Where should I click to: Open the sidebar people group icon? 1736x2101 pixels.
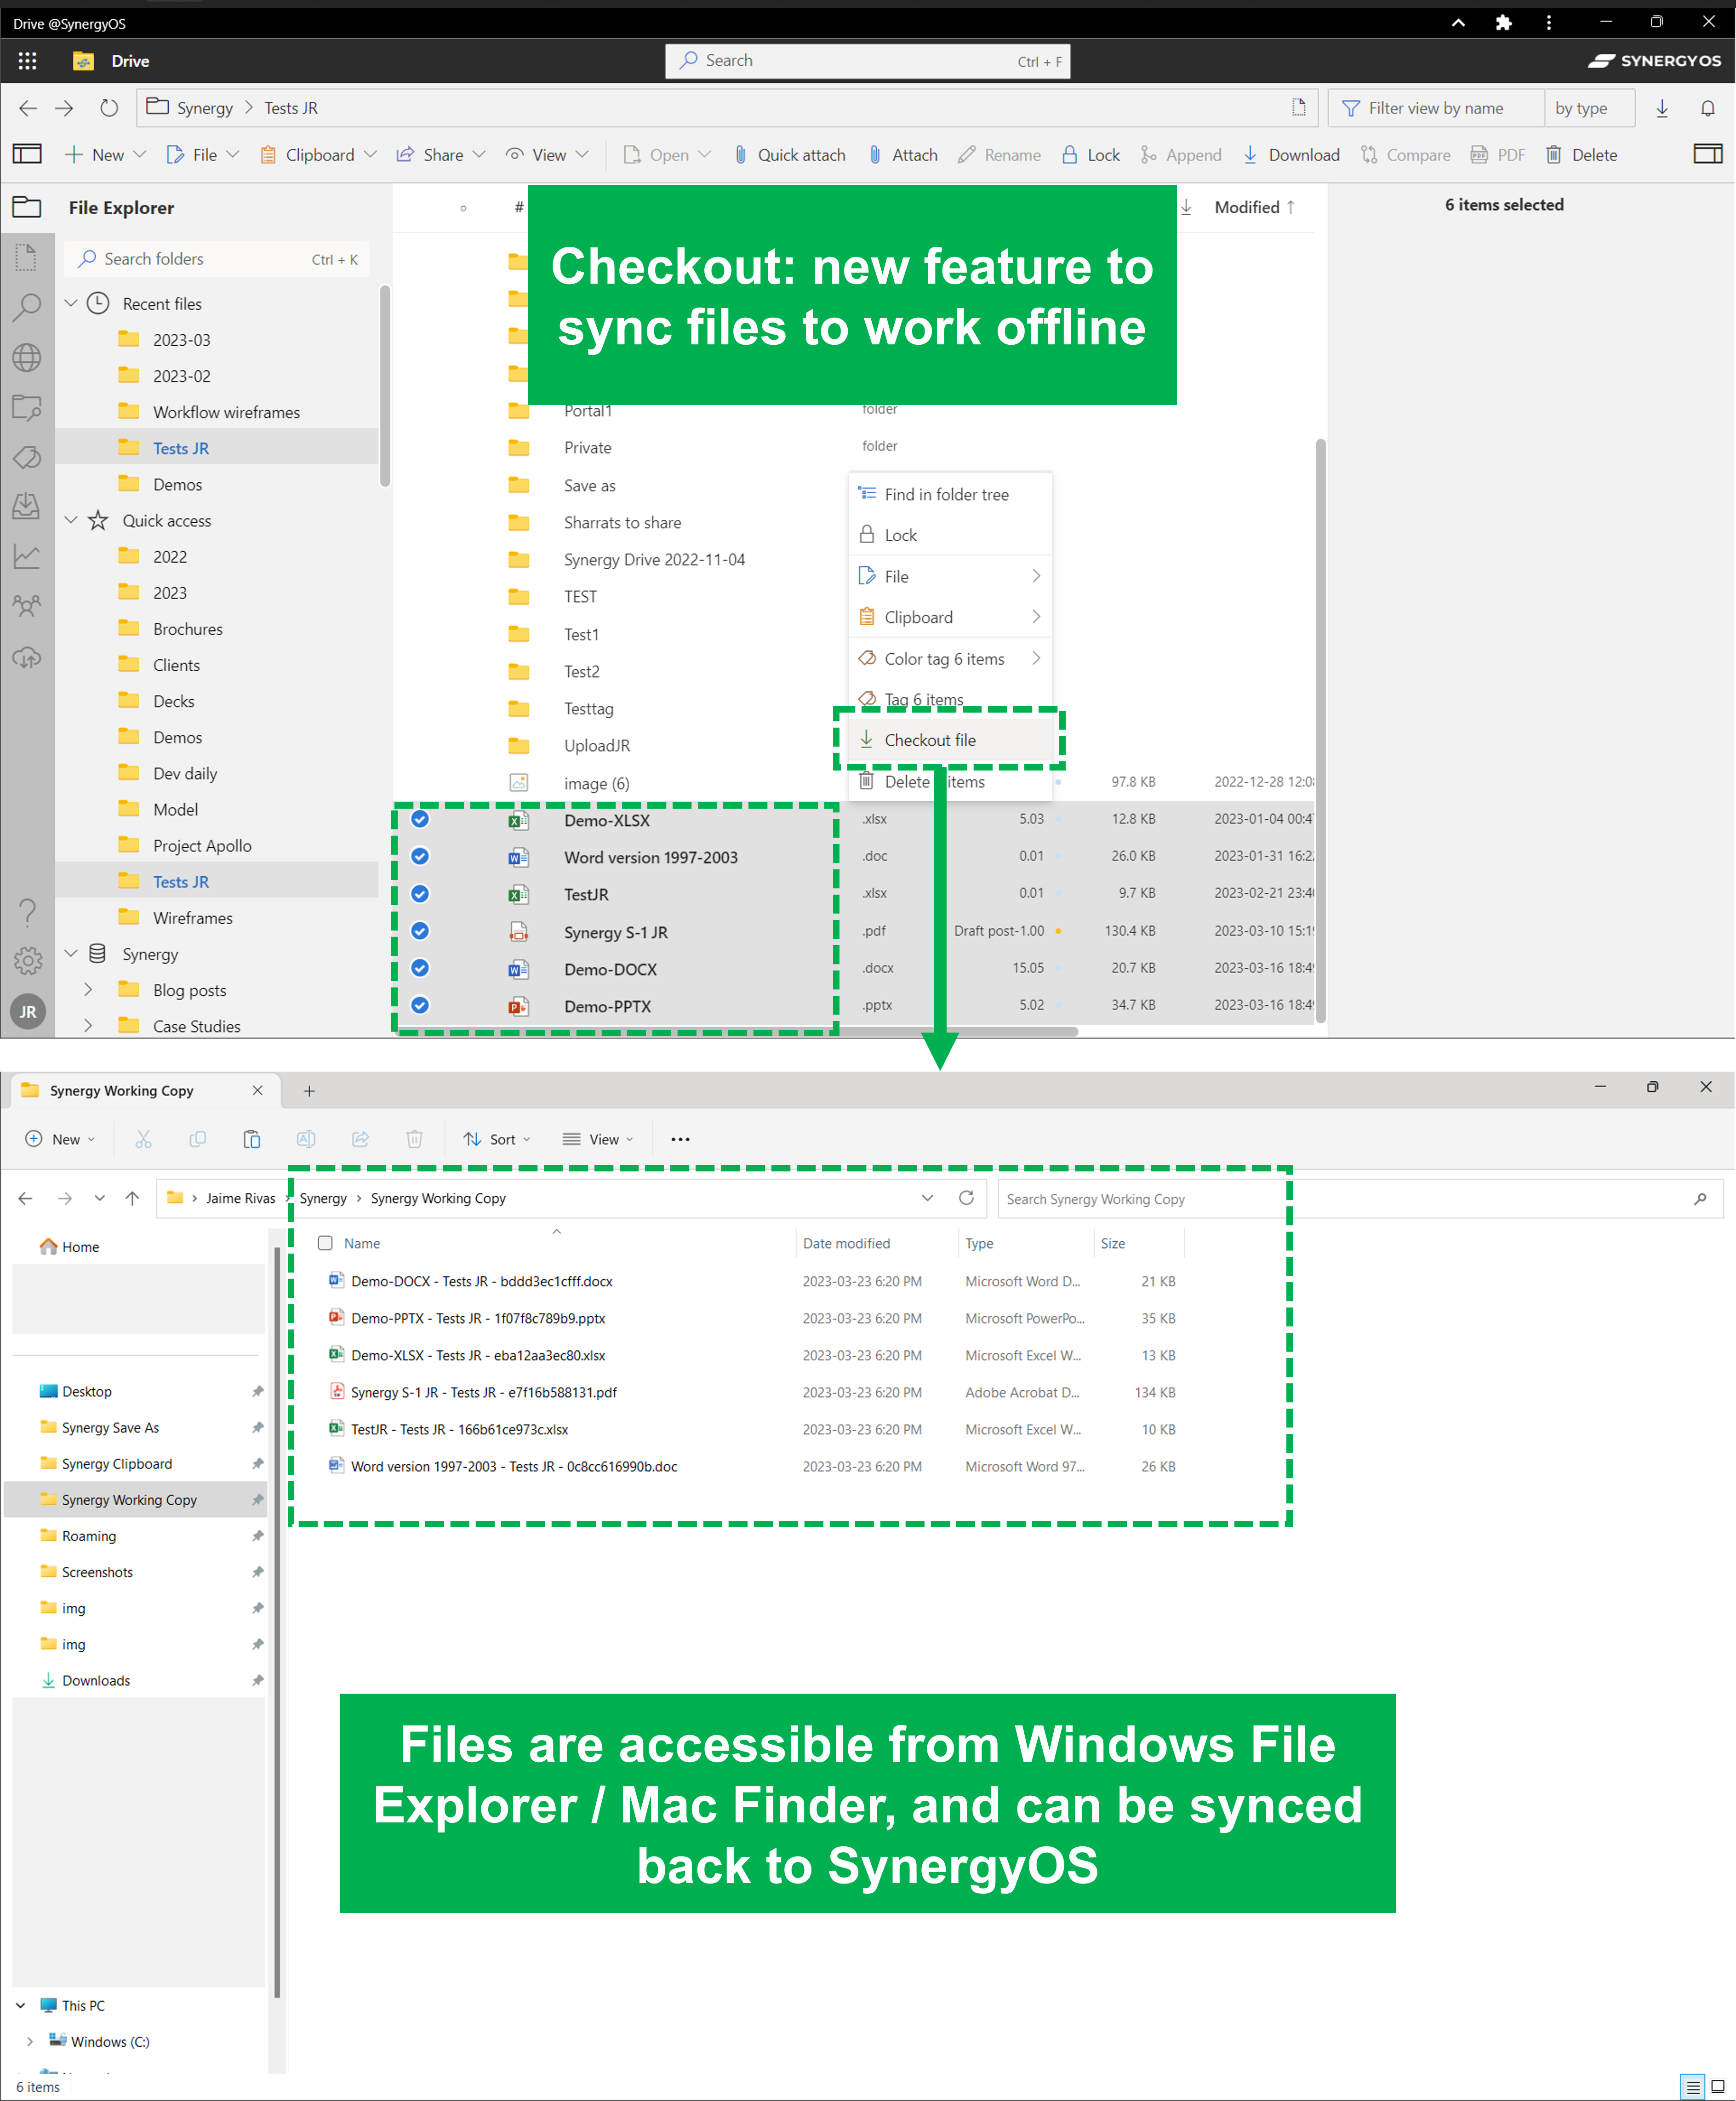coord(27,606)
